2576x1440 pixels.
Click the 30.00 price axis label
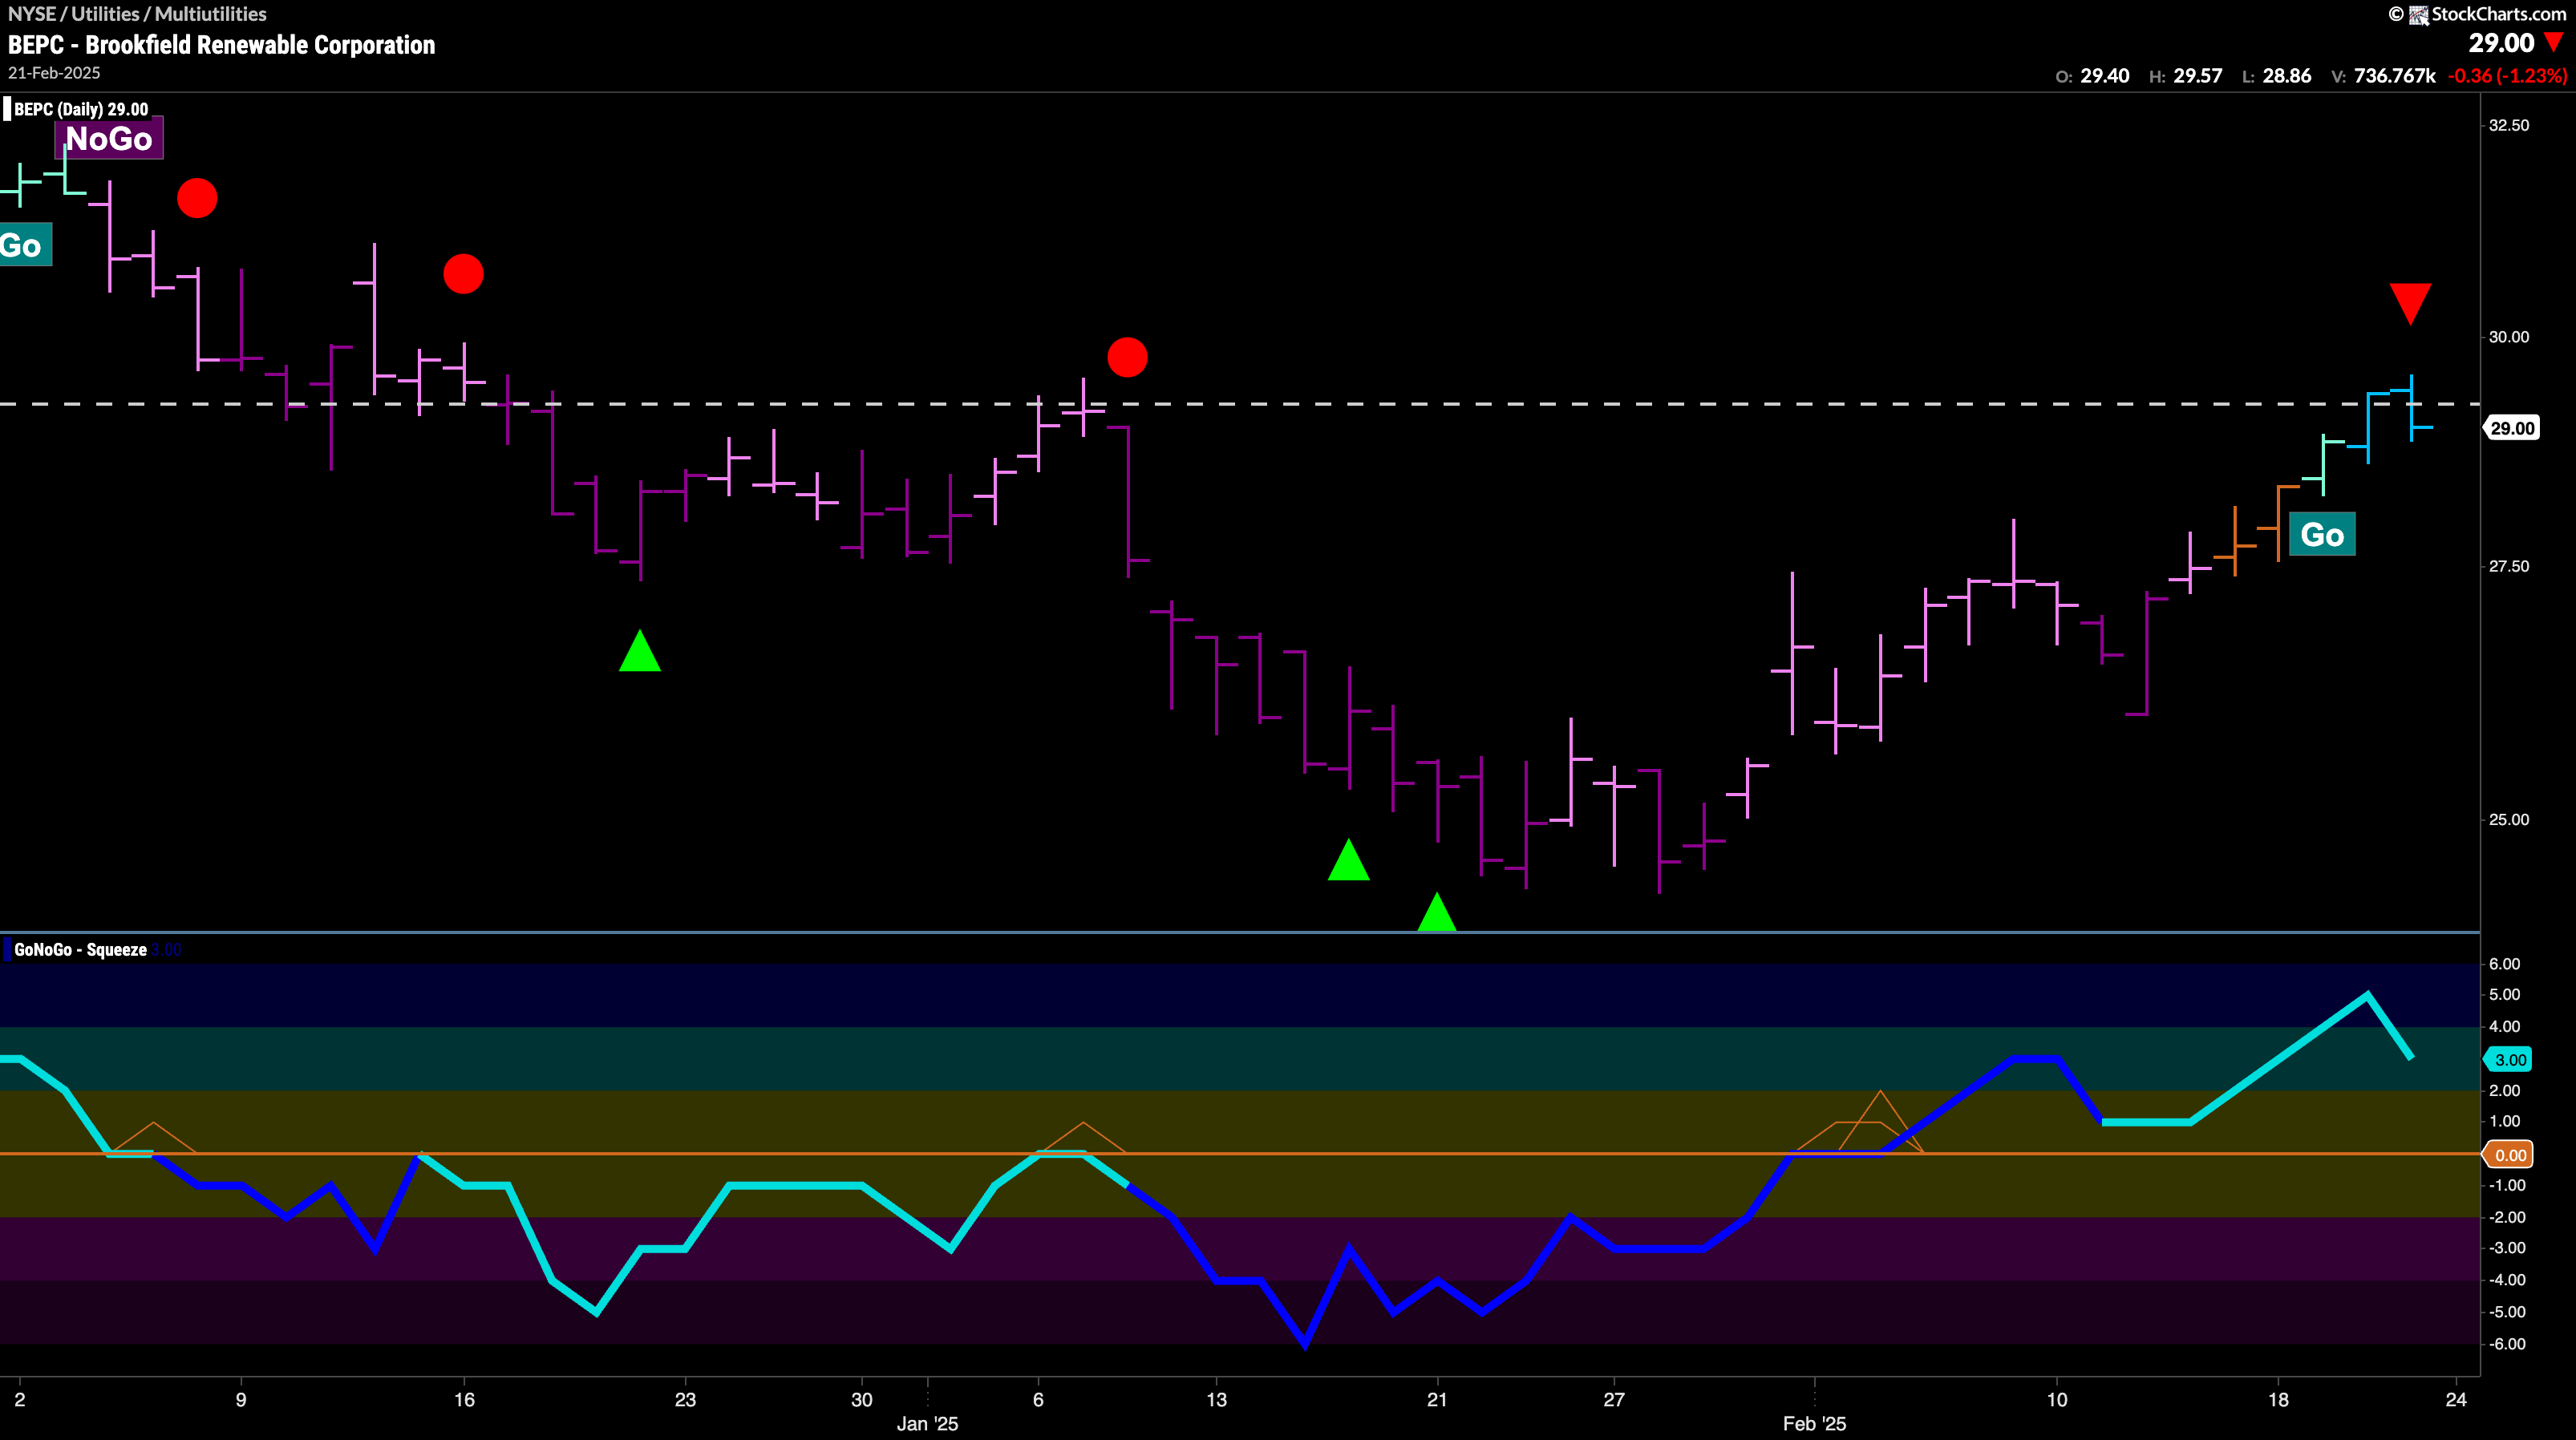(x=2509, y=337)
